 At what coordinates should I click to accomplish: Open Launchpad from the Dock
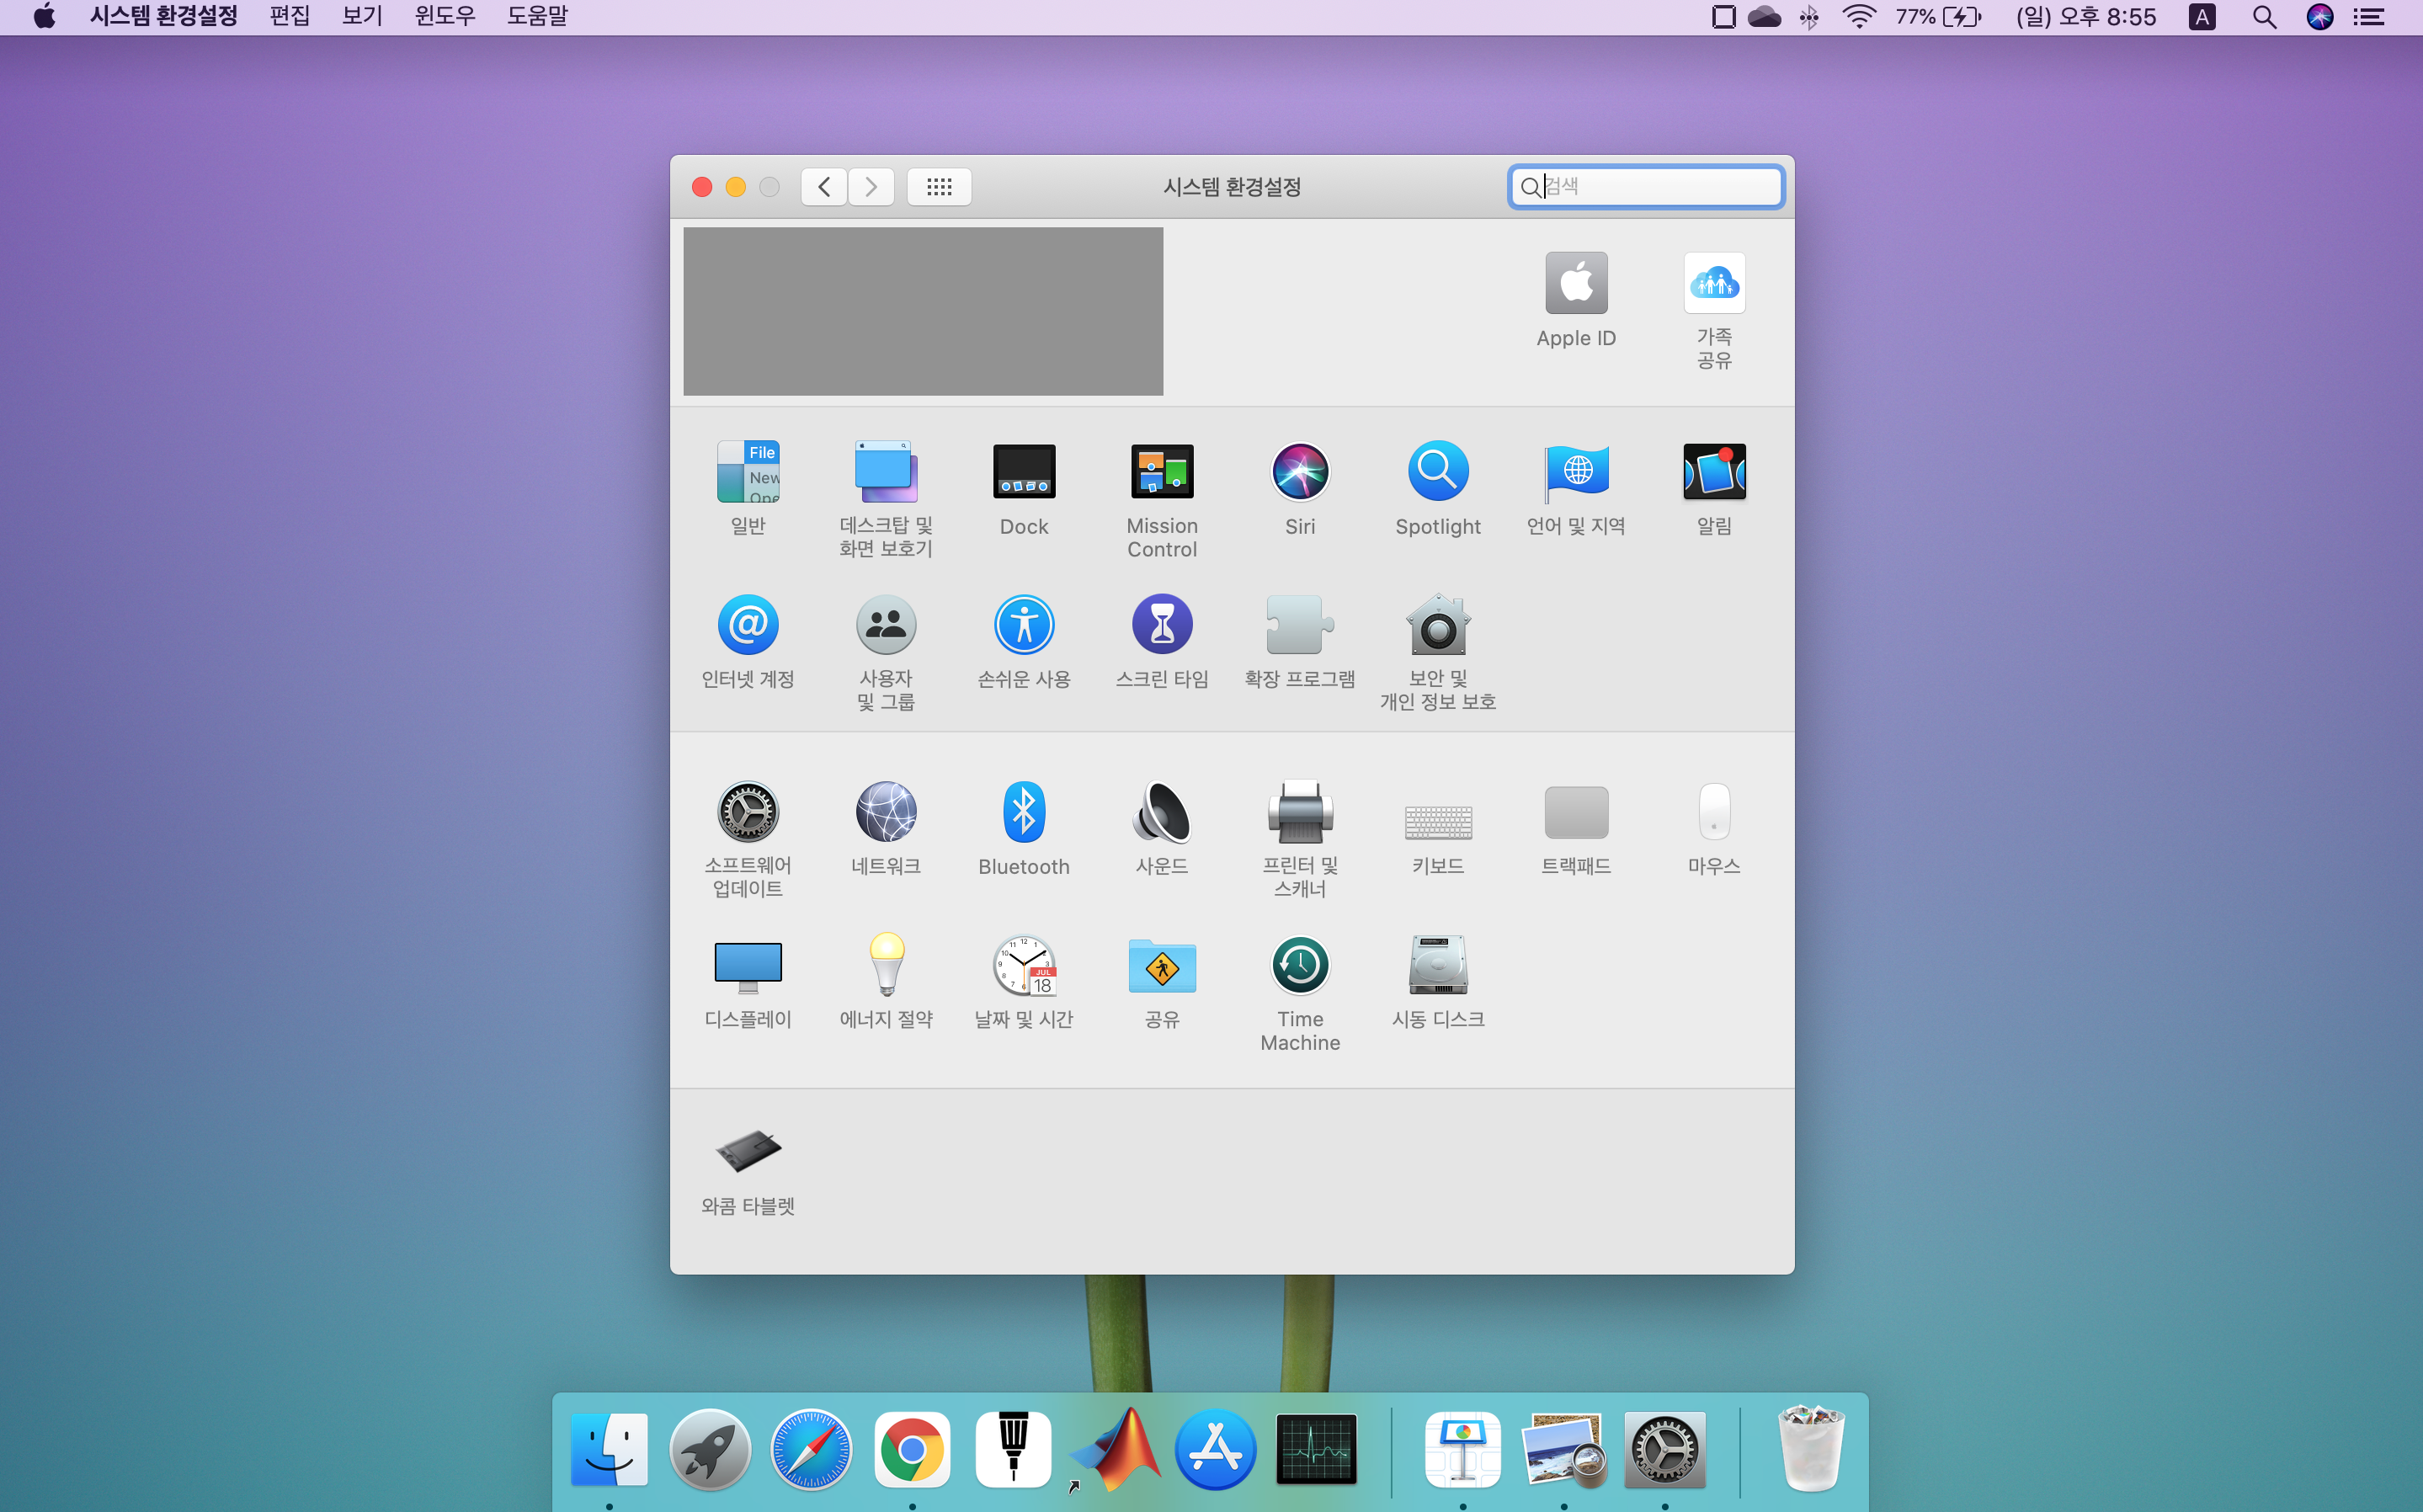pos(710,1449)
